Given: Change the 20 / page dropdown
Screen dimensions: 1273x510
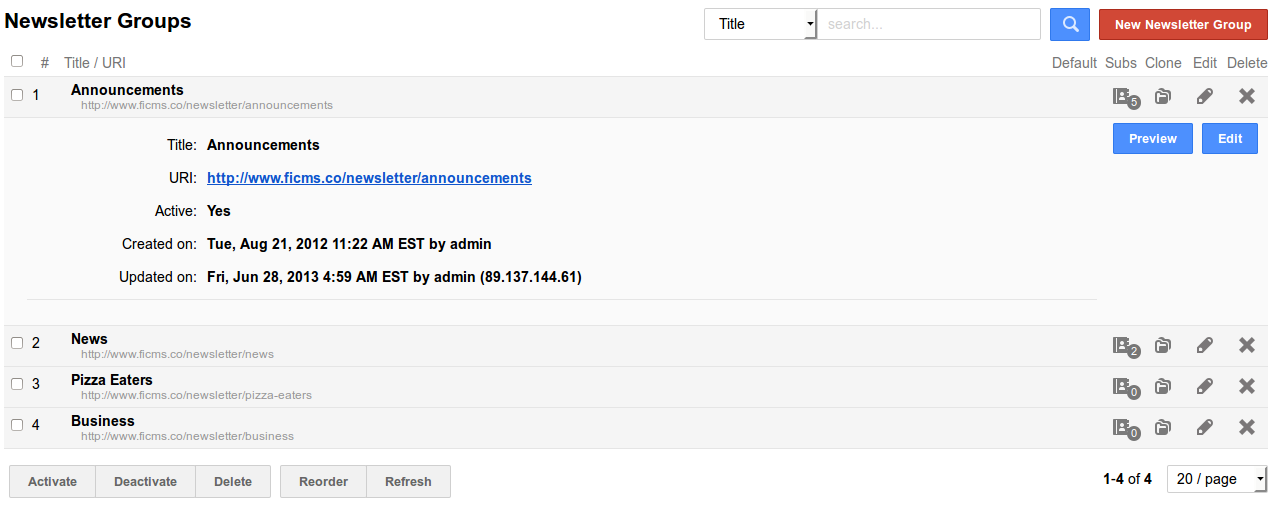Looking at the screenshot, I should click(1217, 479).
